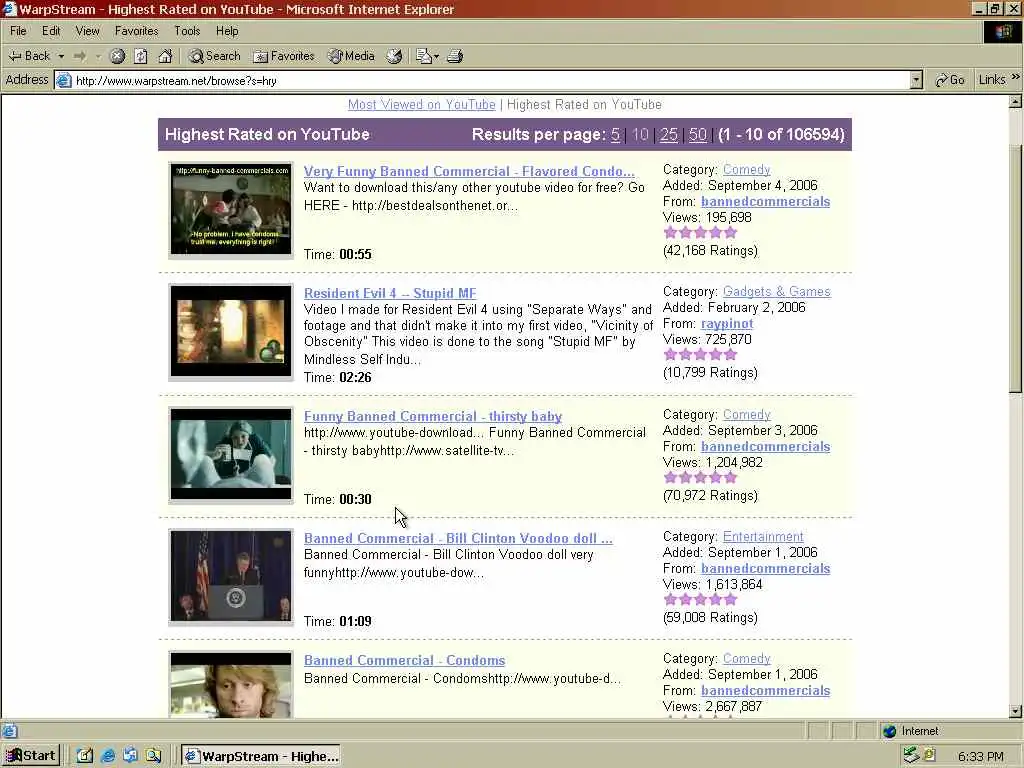Go to the Home page icon
The image size is (1024, 768).
pyautogui.click(x=165, y=56)
